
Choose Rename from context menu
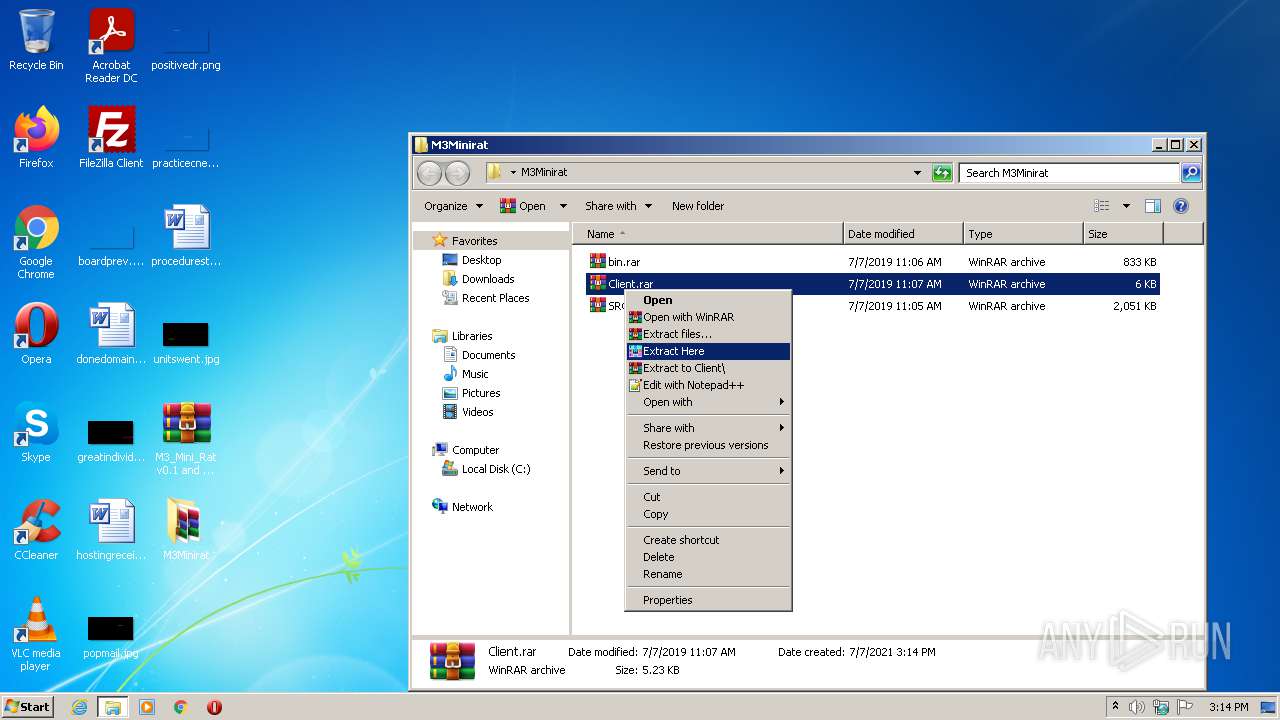708,574
